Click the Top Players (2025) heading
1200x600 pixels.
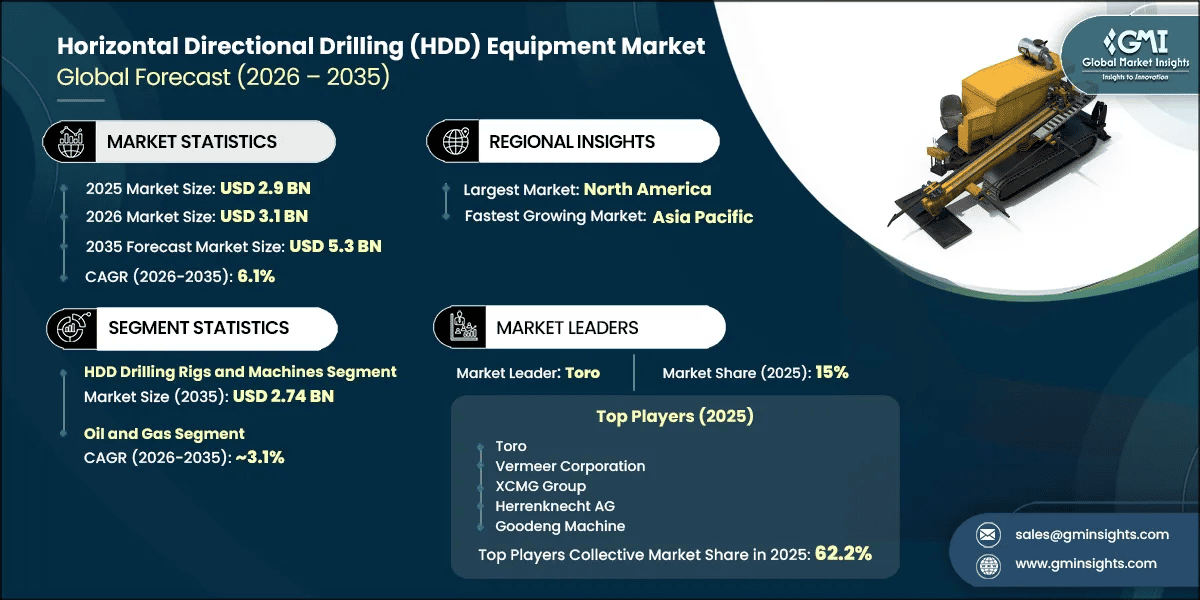coord(675,415)
